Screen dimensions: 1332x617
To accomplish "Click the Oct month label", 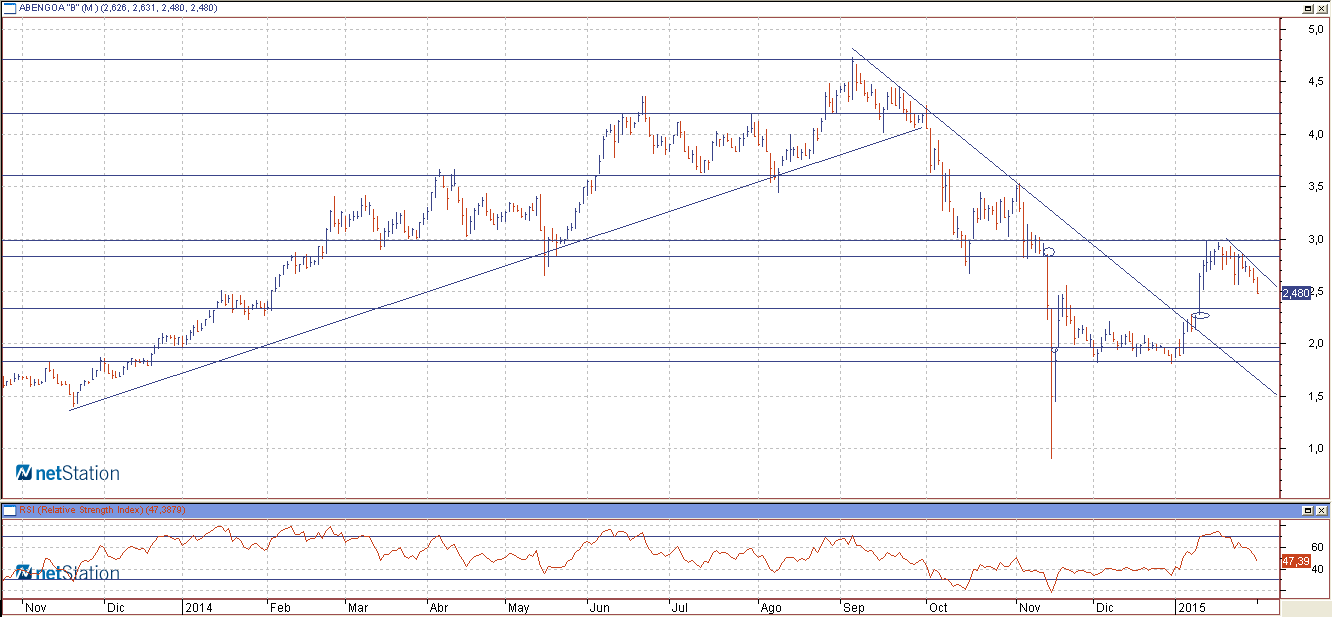I will click(937, 607).
